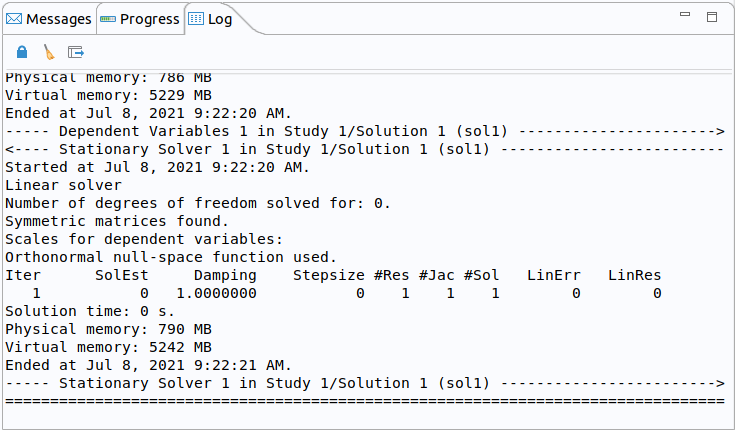Click the 'Linear solver' log line
The height and width of the screenshot is (430, 735).
click(x=63, y=185)
